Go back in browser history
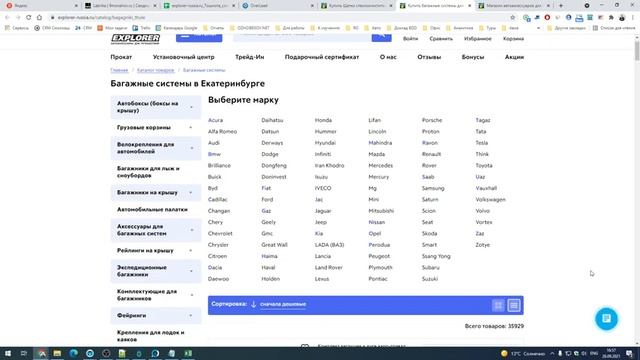Viewport: 640px width, 360px height. coord(7,18)
